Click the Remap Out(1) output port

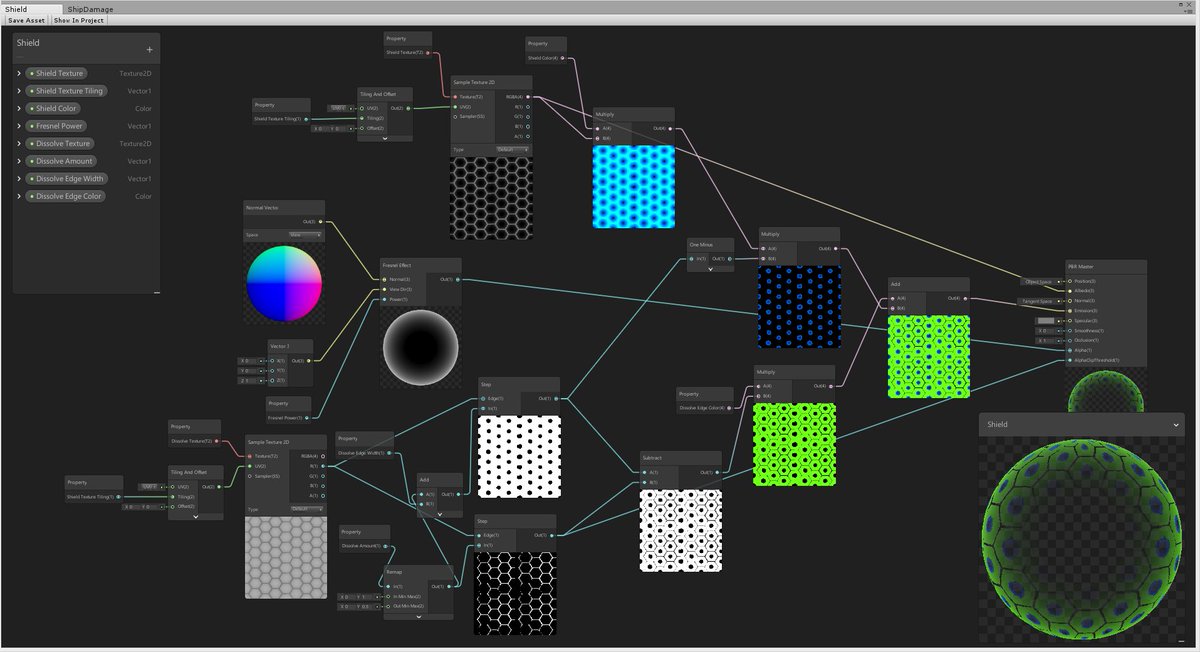point(450,586)
